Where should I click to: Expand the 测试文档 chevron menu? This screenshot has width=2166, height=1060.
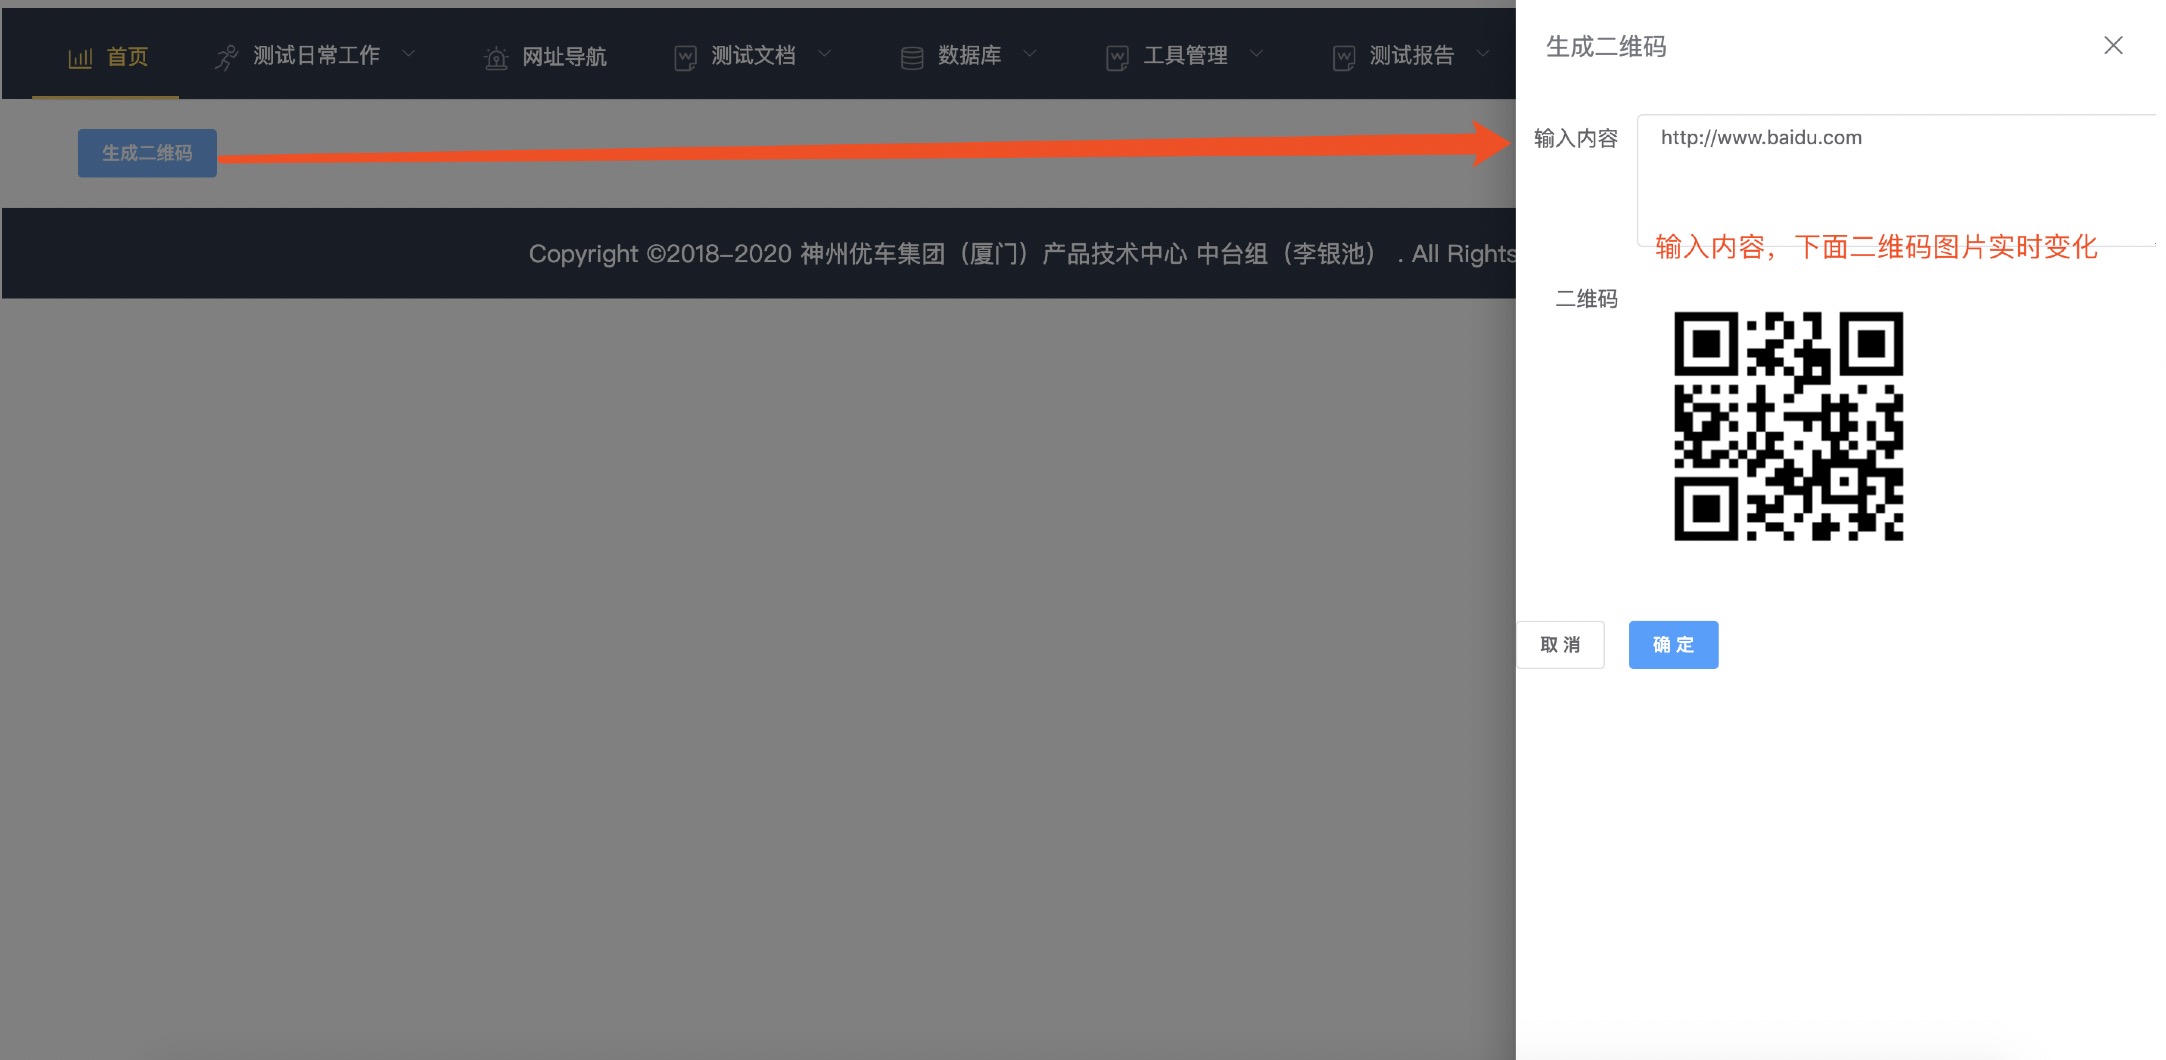pyautogui.click(x=825, y=55)
